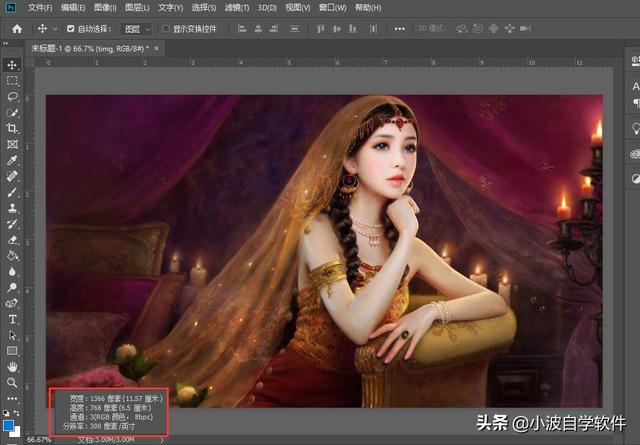Open the 文件(F) menu
640x445 pixels.
click(x=40, y=8)
